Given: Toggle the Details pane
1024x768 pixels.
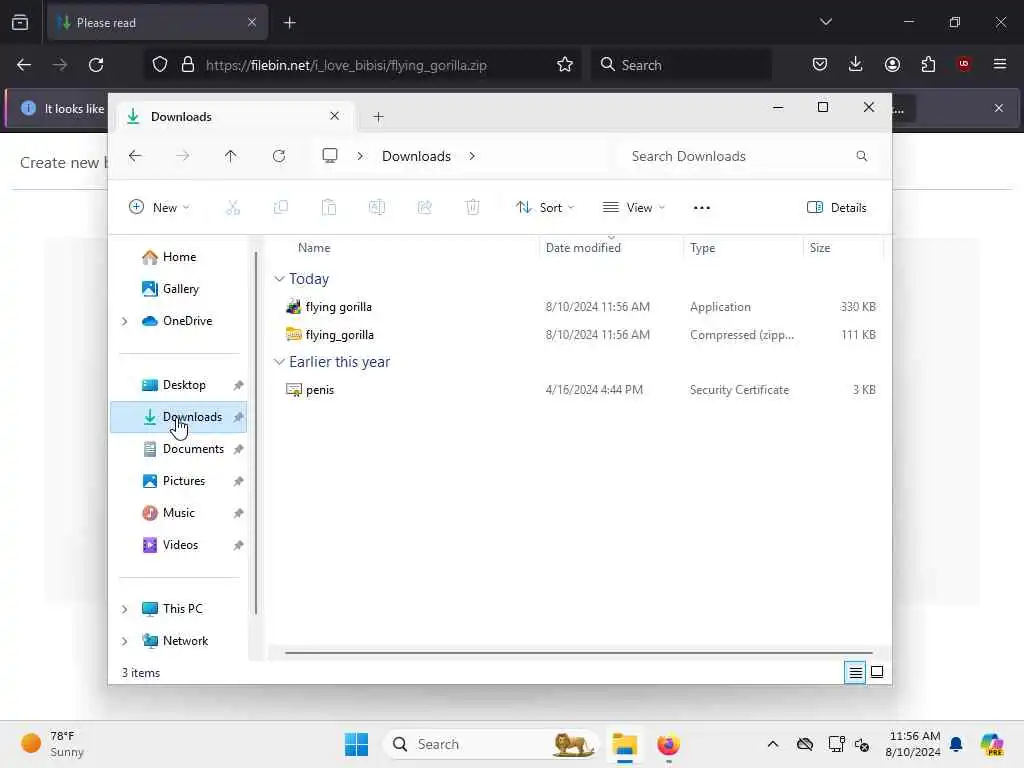Looking at the screenshot, I should tap(837, 208).
